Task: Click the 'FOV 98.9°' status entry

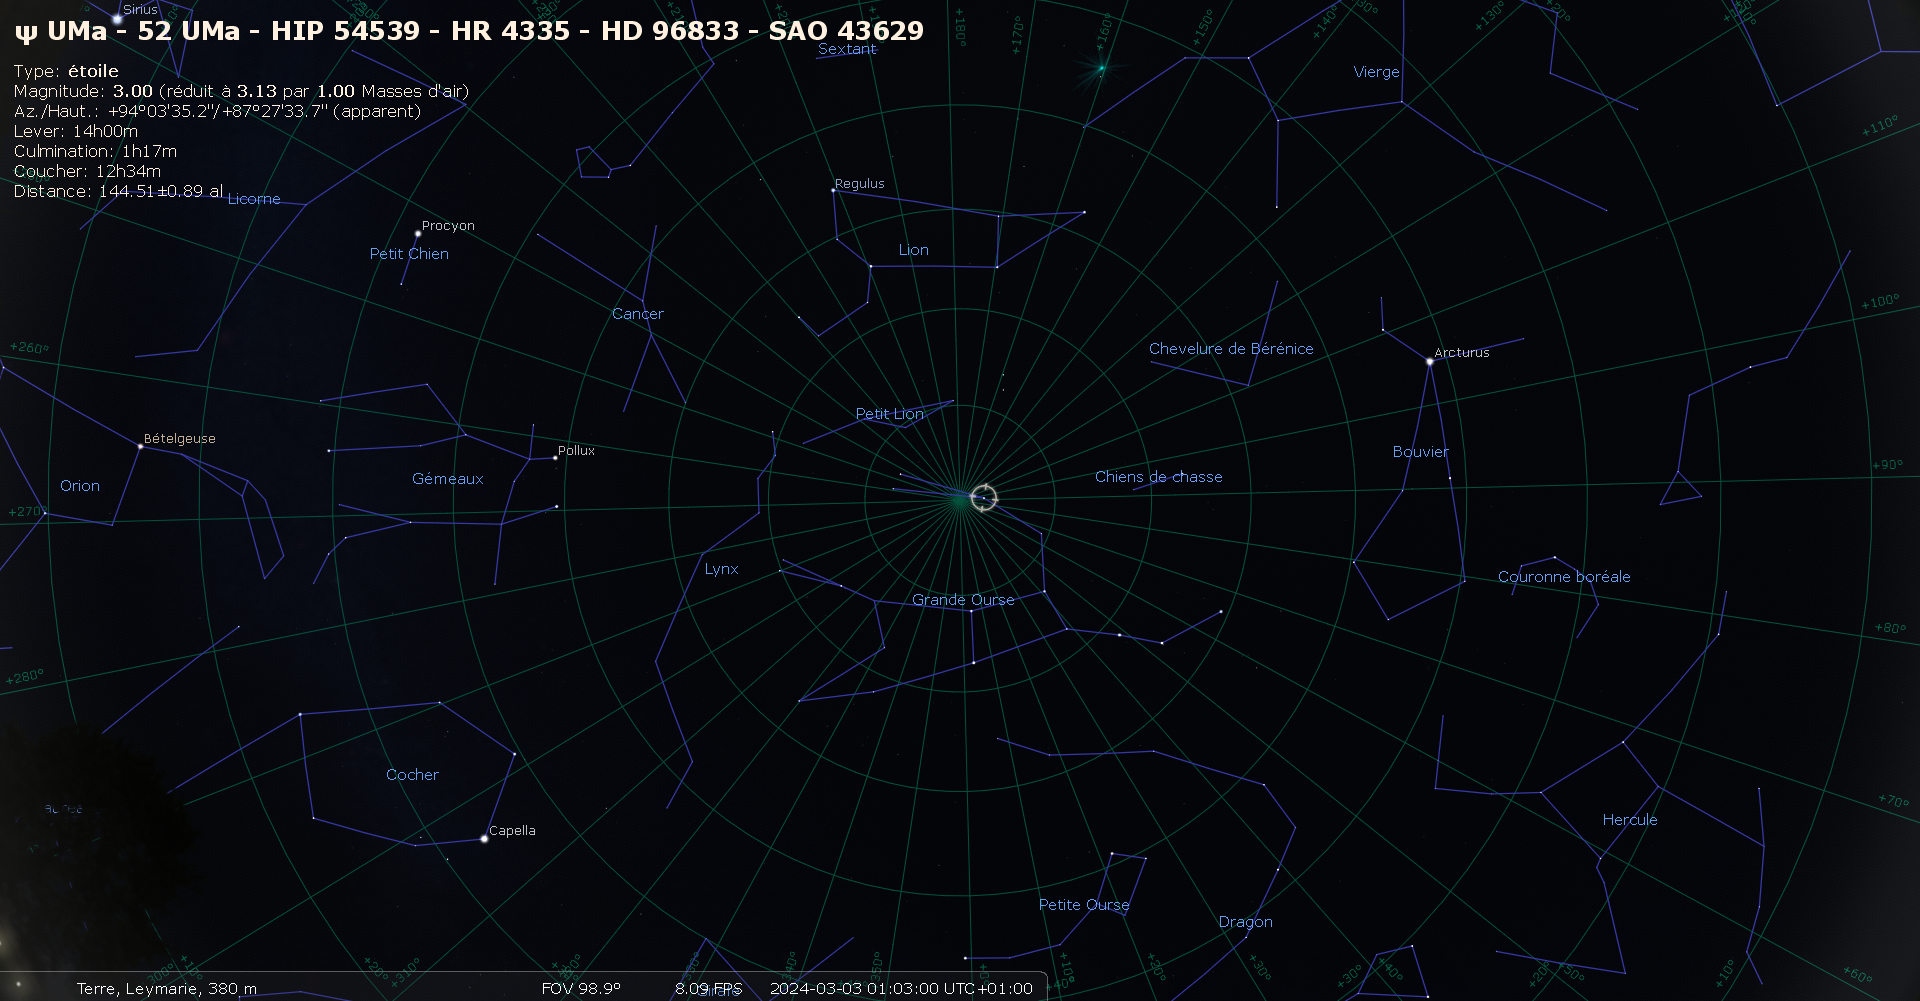Action: pos(581,989)
